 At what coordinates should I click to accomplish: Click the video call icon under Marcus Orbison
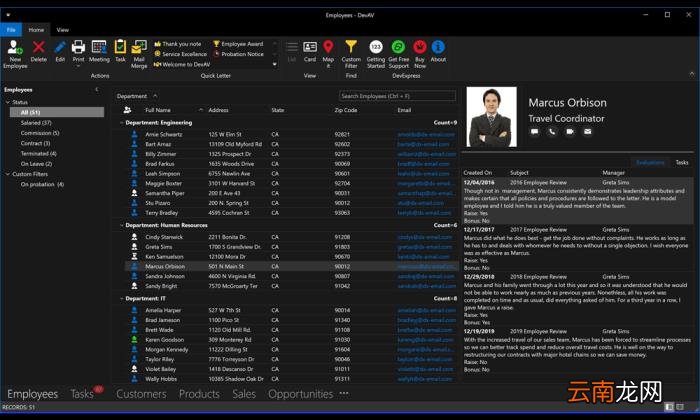570,132
